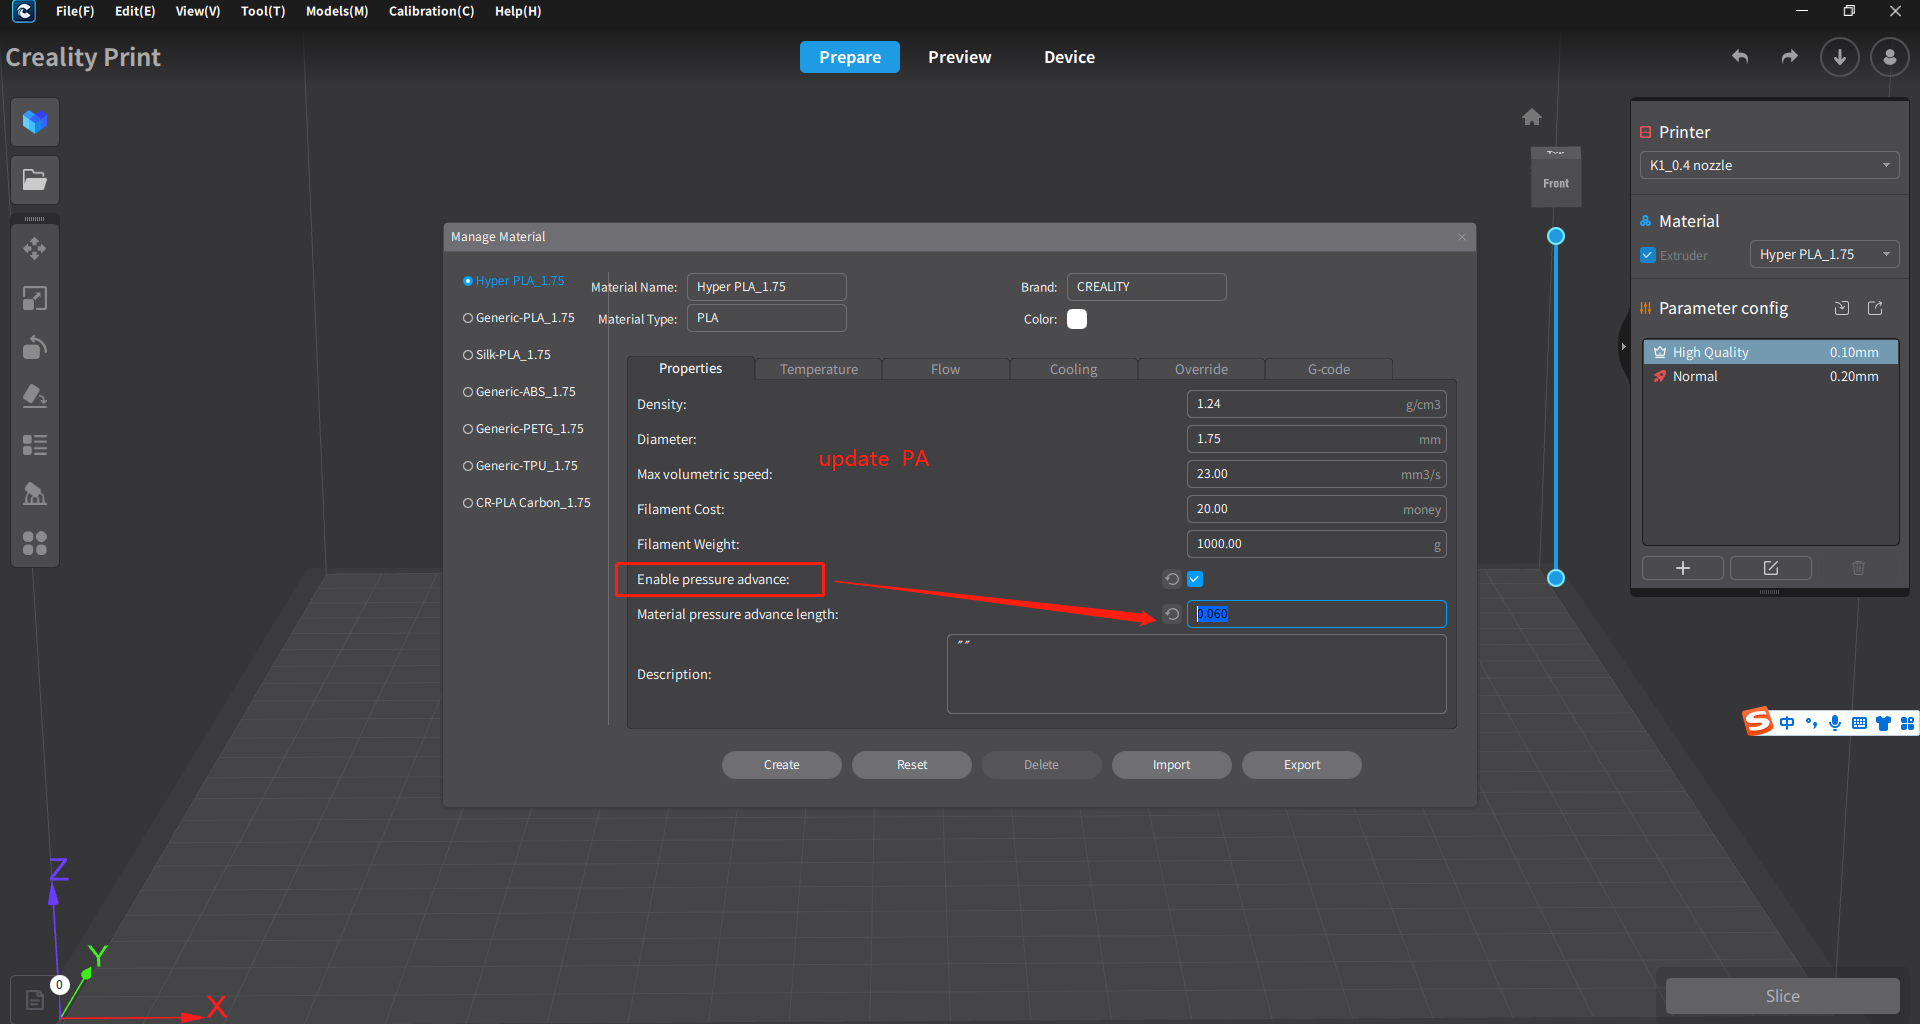Import parameter config icon
This screenshot has height=1024, width=1920.
tap(1842, 308)
